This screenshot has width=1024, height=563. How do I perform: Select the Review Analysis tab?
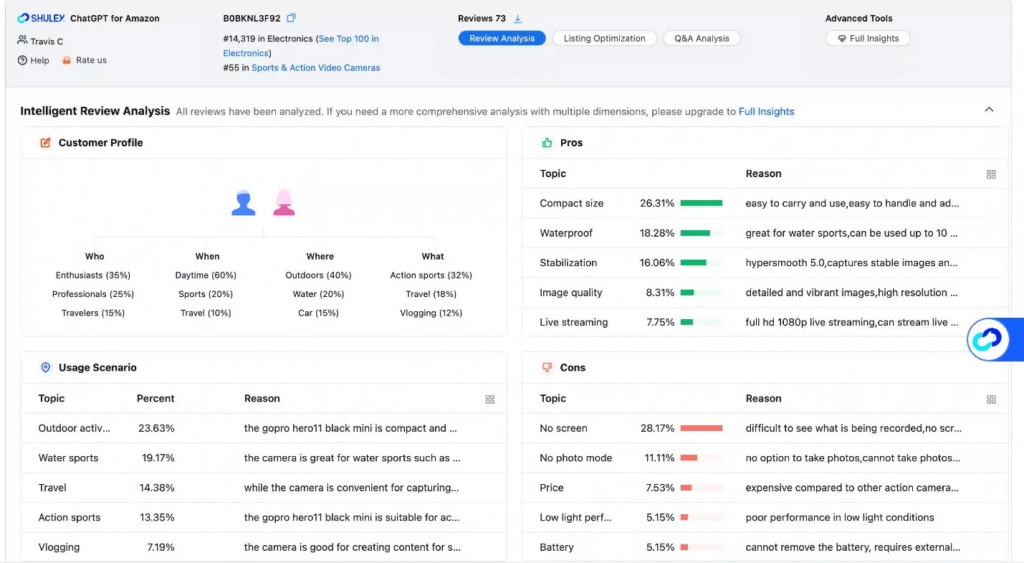coord(502,39)
